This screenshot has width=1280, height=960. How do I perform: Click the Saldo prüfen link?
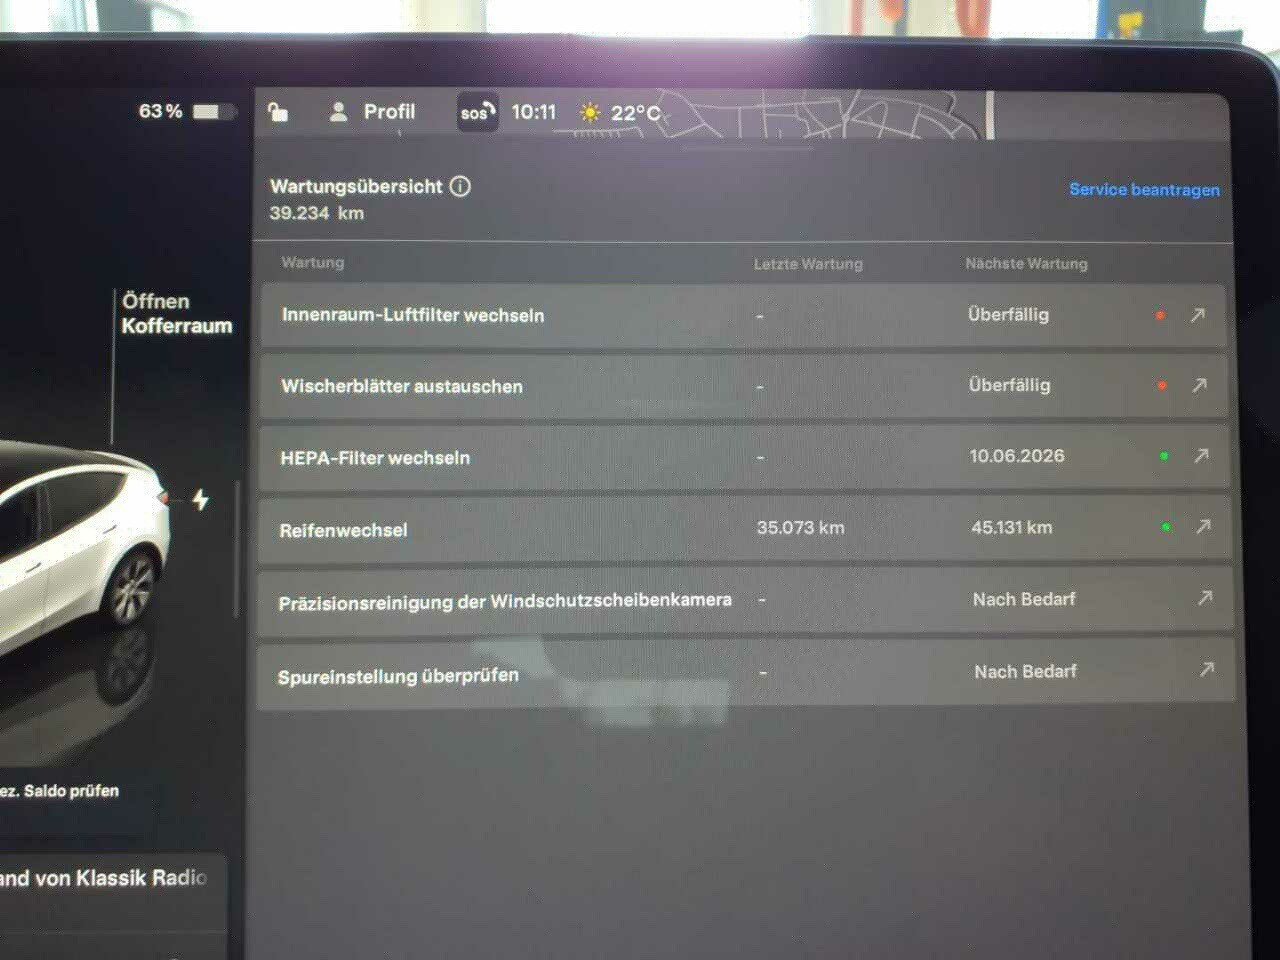(62, 791)
